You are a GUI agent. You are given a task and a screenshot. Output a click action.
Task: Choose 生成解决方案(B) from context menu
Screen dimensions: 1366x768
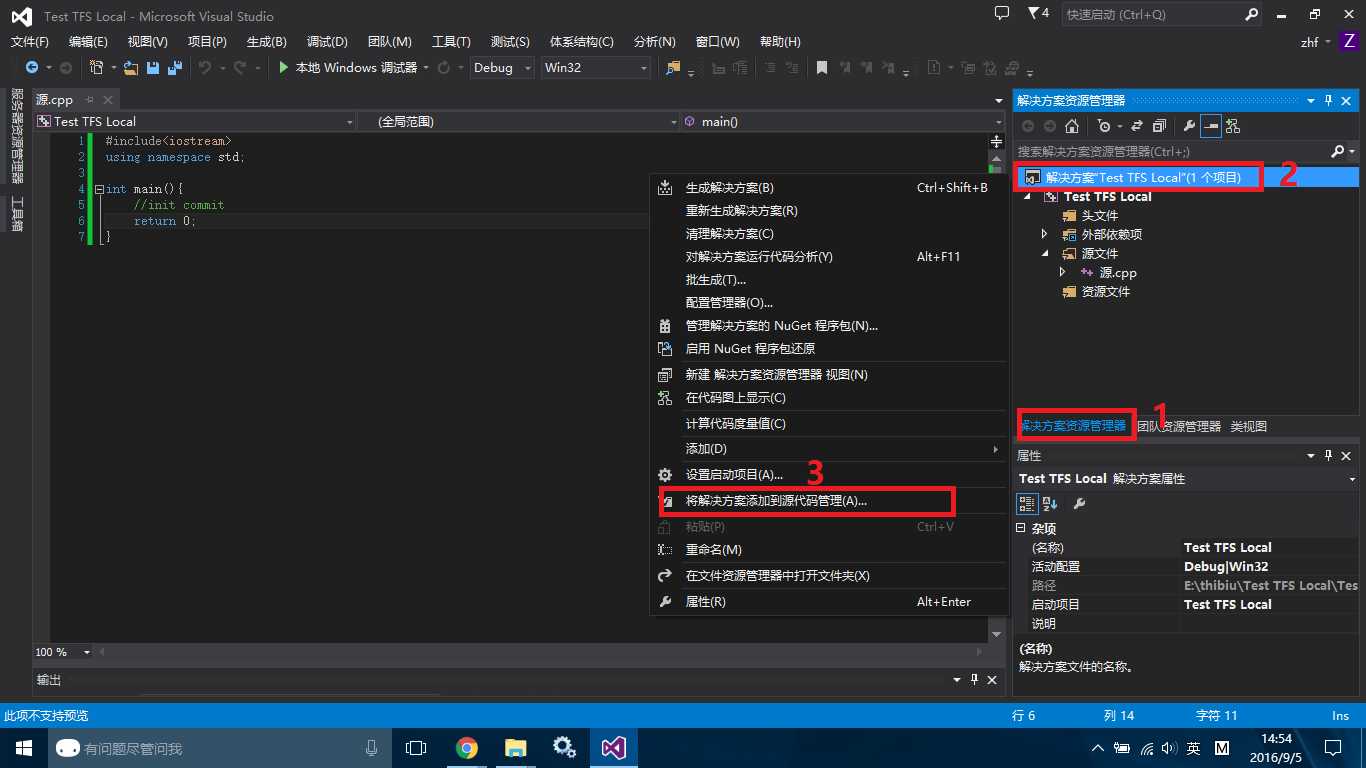[828, 187]
